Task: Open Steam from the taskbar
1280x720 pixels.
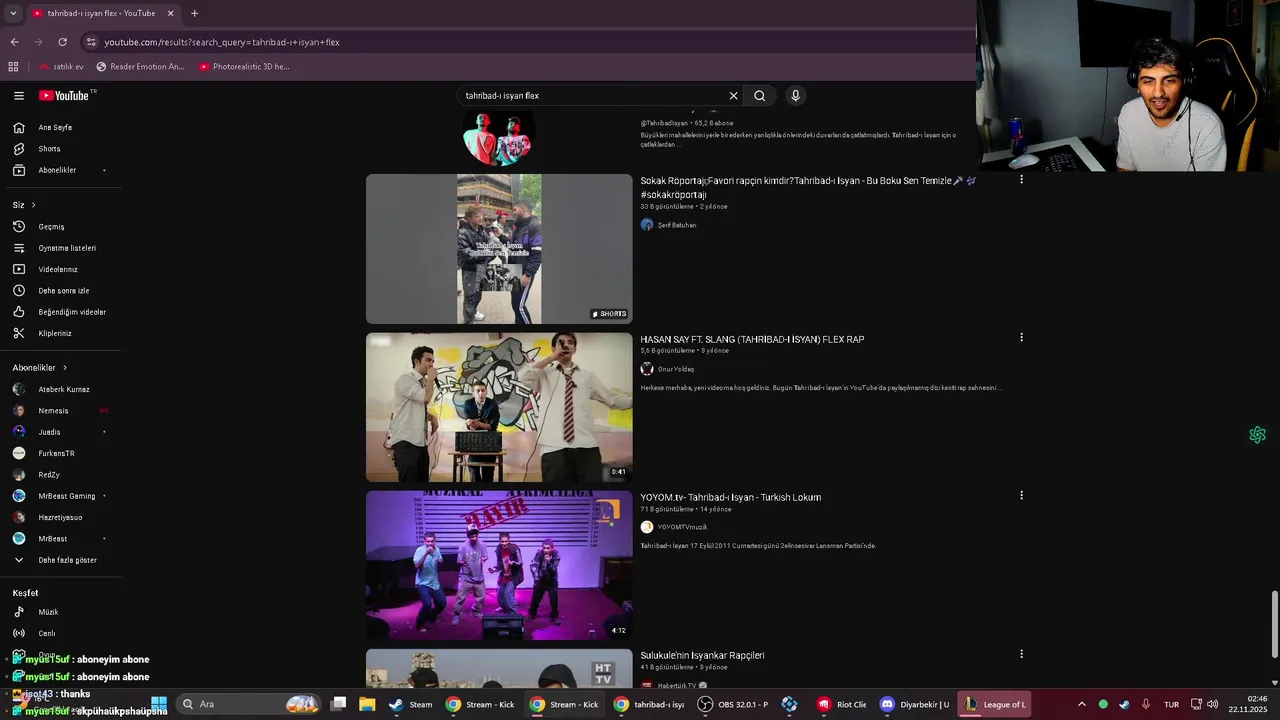Action: click(x=410, y=704)
